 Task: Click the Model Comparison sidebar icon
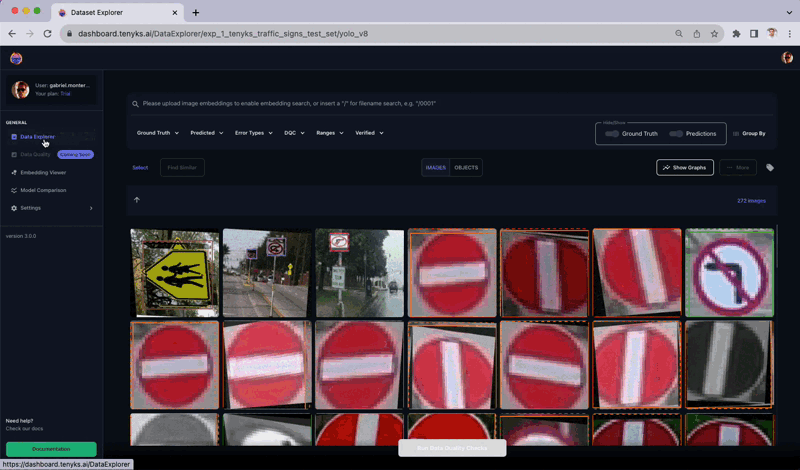coord(14,190)
